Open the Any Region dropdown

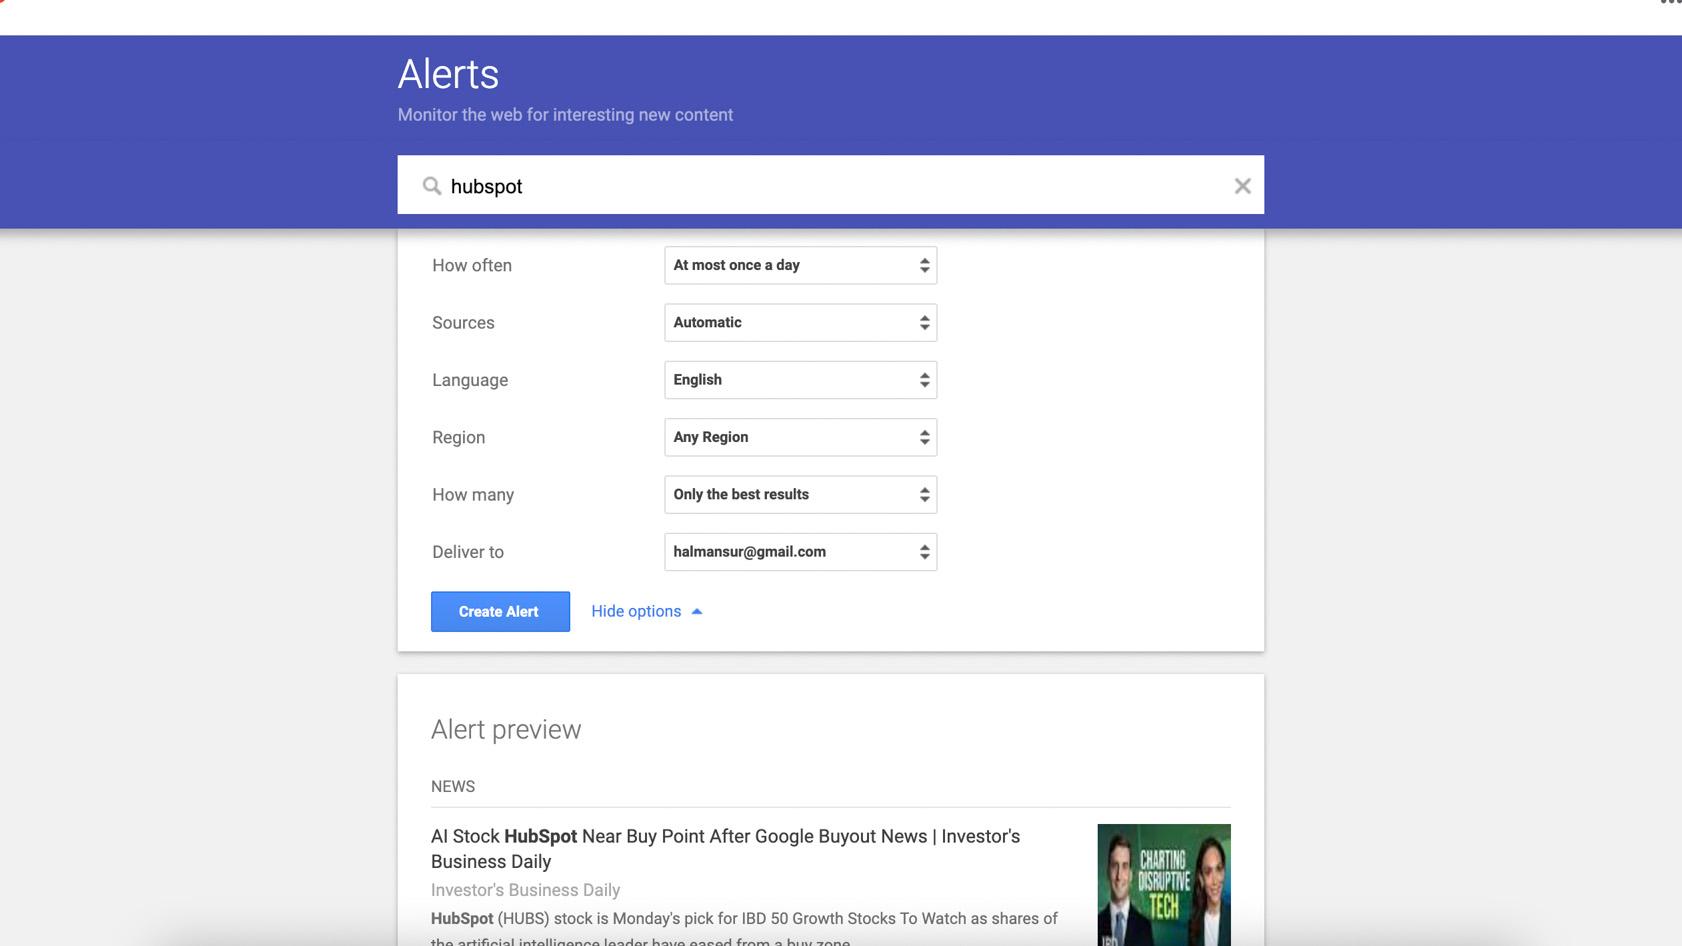tap(800, 437)
